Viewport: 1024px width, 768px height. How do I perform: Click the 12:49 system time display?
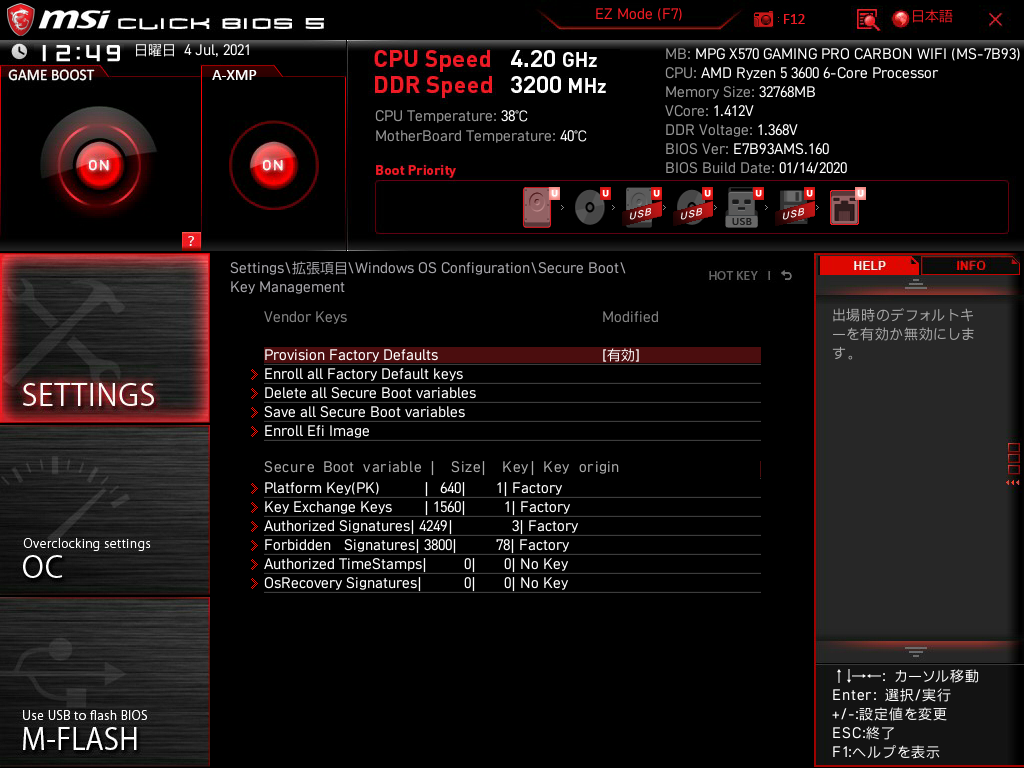[x=80, y=52]
